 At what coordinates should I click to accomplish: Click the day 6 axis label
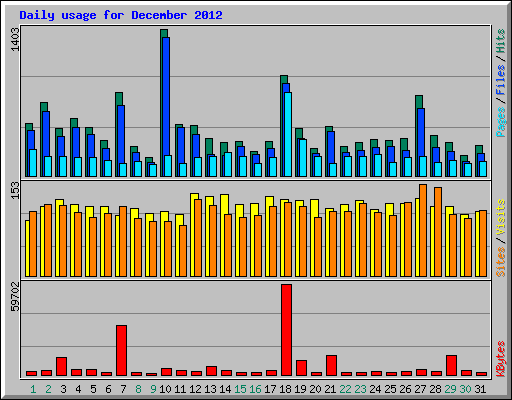click(108, 389)
